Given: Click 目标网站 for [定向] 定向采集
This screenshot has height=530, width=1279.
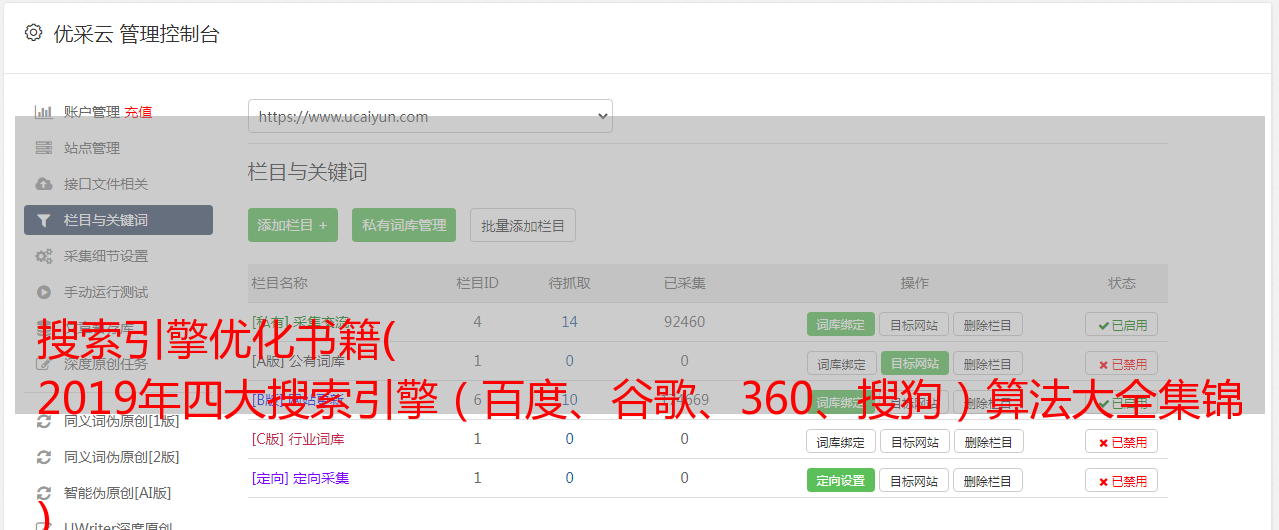Looking at the screenshot, I should (914, 480).
